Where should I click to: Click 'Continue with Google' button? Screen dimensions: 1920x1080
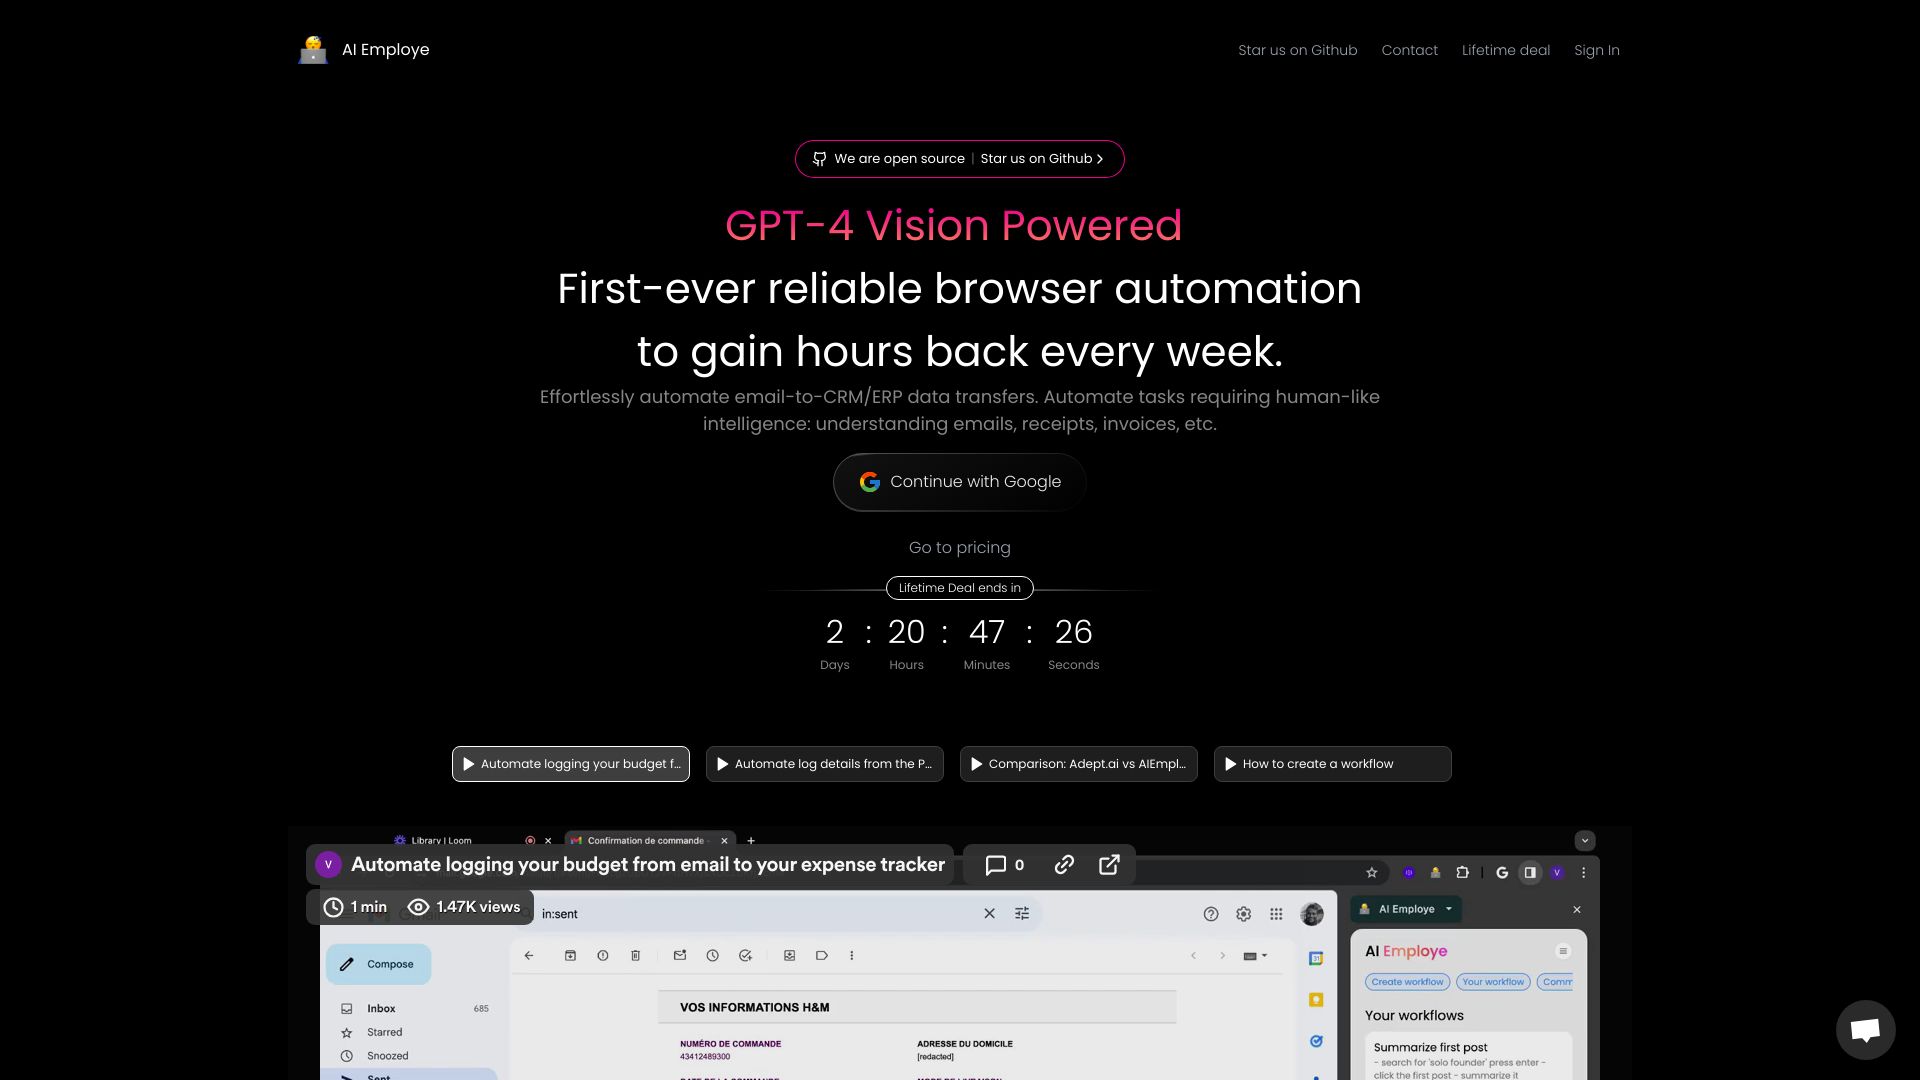coord(960,481)
